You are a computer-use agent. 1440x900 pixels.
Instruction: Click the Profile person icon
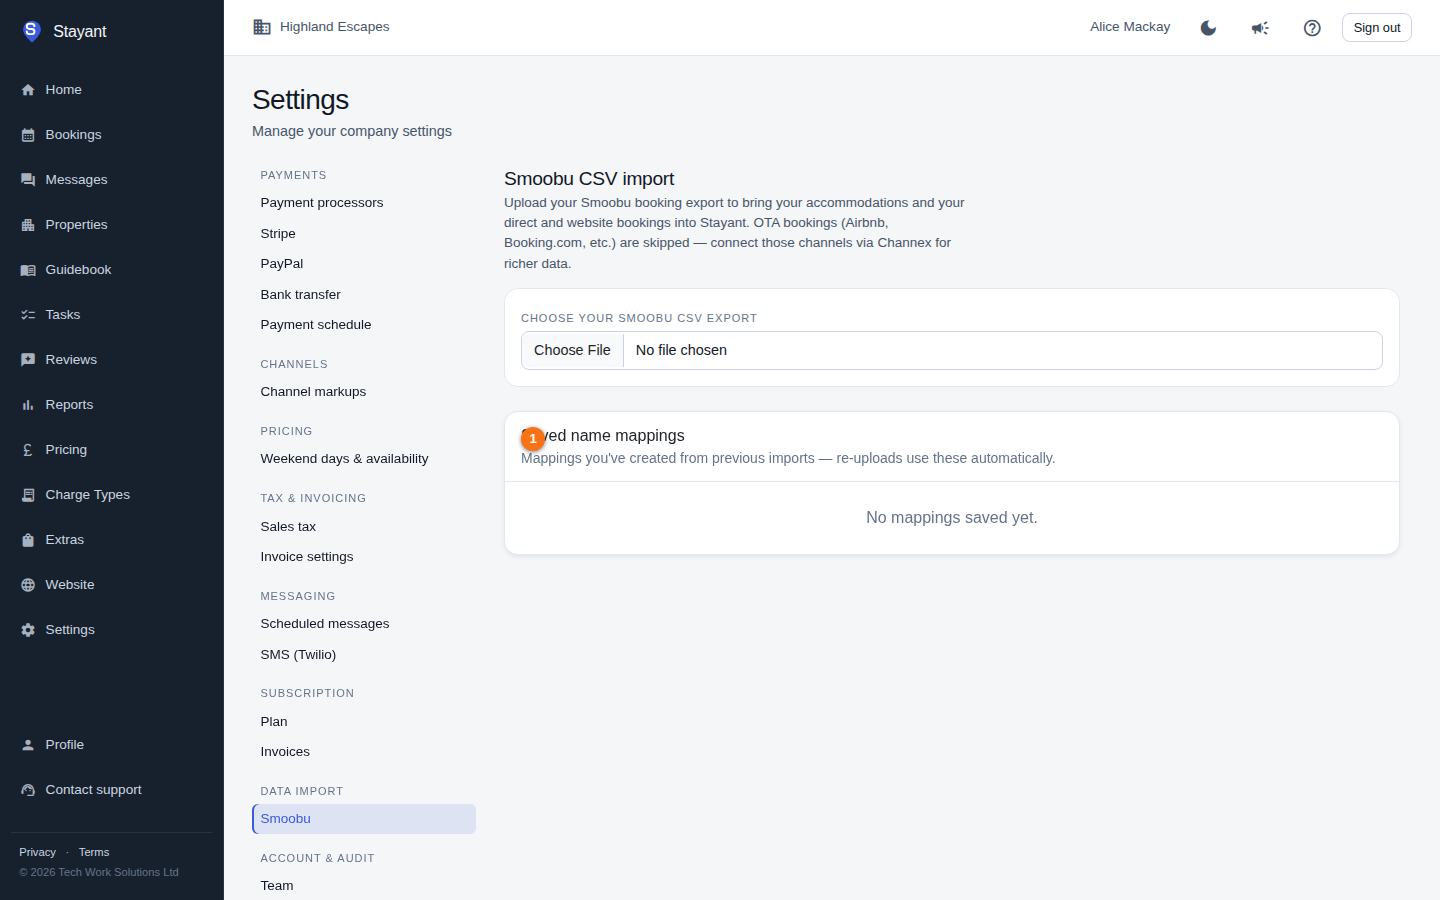click(x=28, y=745)
